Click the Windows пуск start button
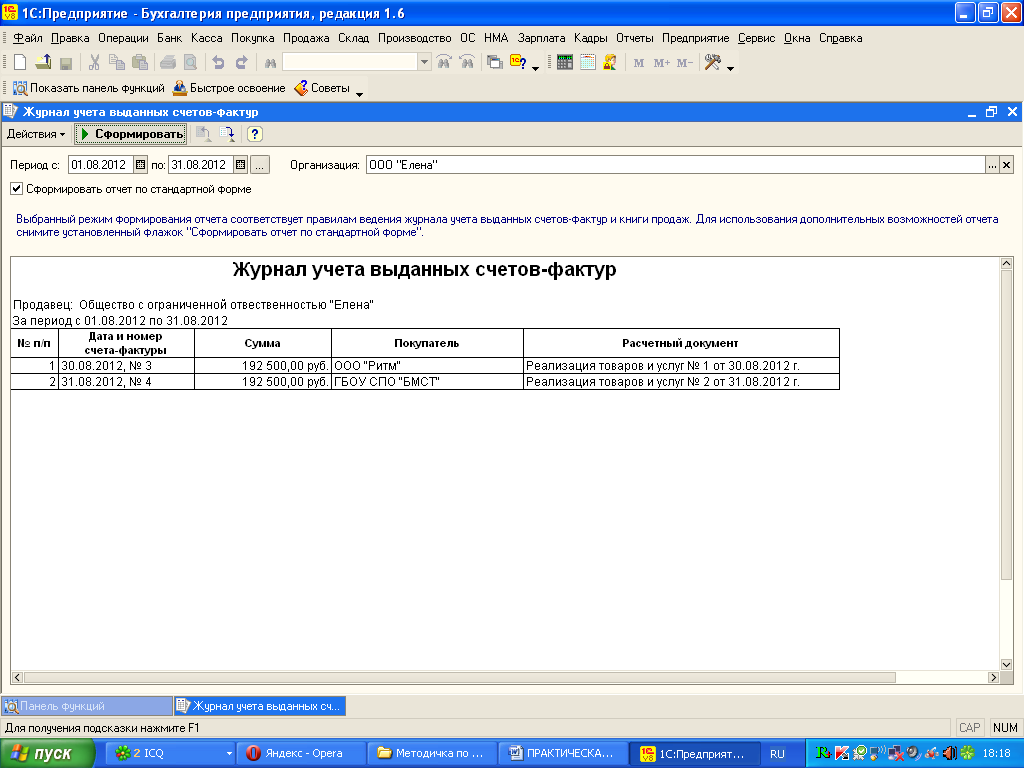The width and height of the screenshot is (1024, 768). point(47,753)
